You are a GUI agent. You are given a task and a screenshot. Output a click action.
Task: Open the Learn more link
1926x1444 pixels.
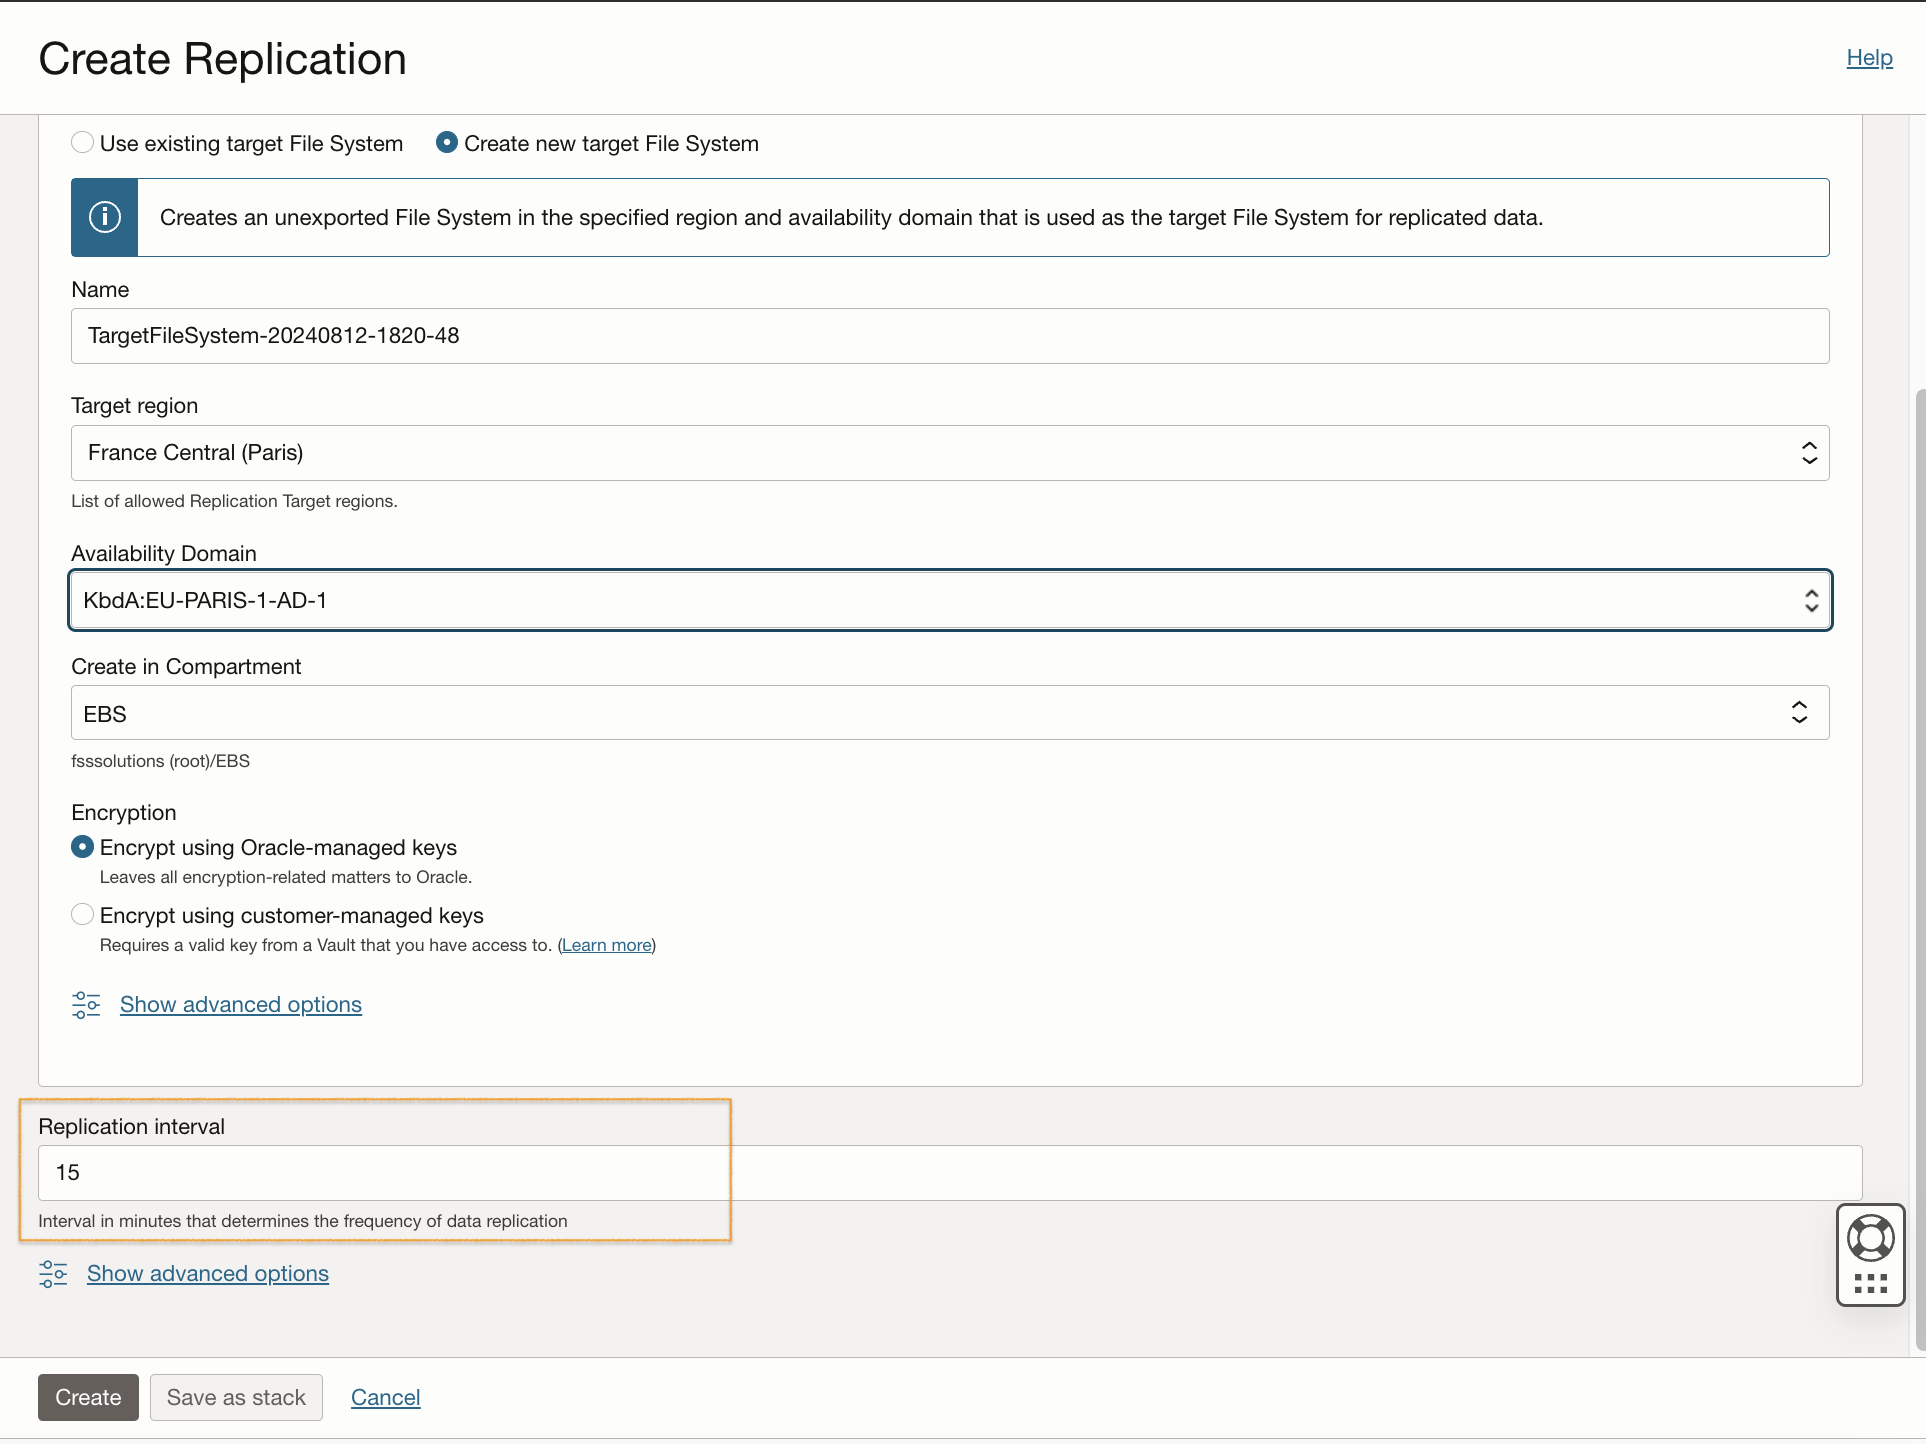pyautogui.click(x=606, y=944)
